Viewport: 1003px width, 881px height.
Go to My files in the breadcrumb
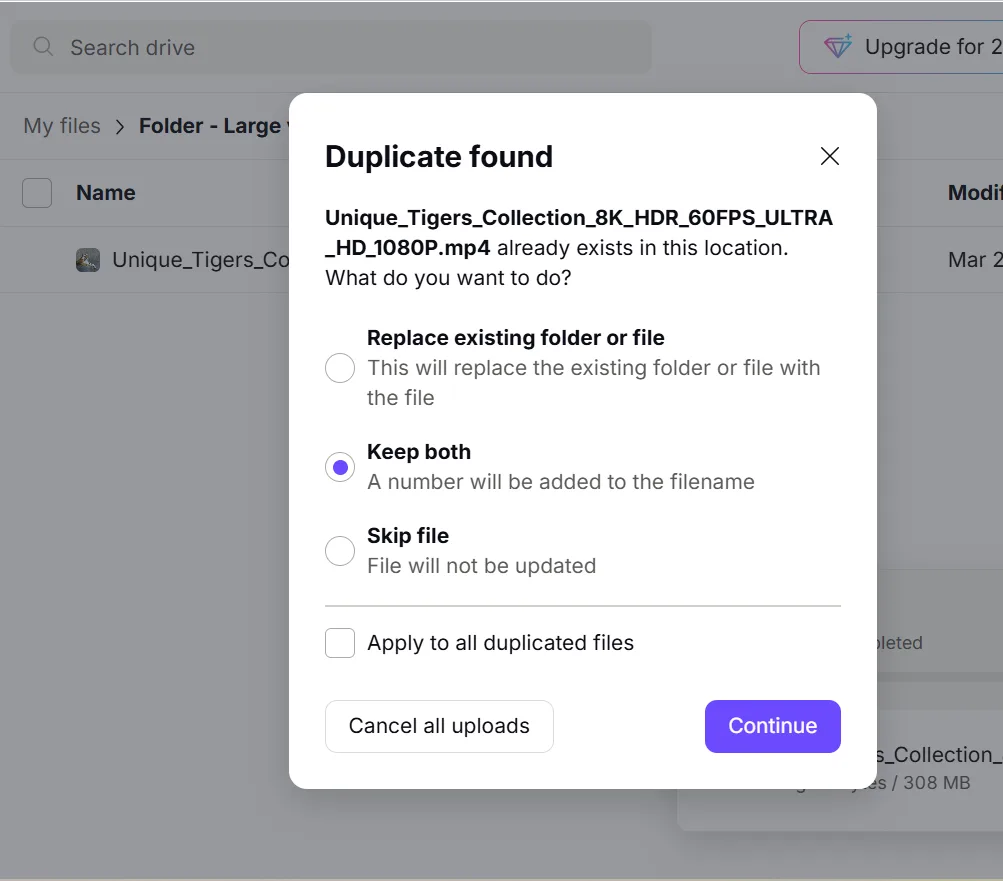pos(62,126)
